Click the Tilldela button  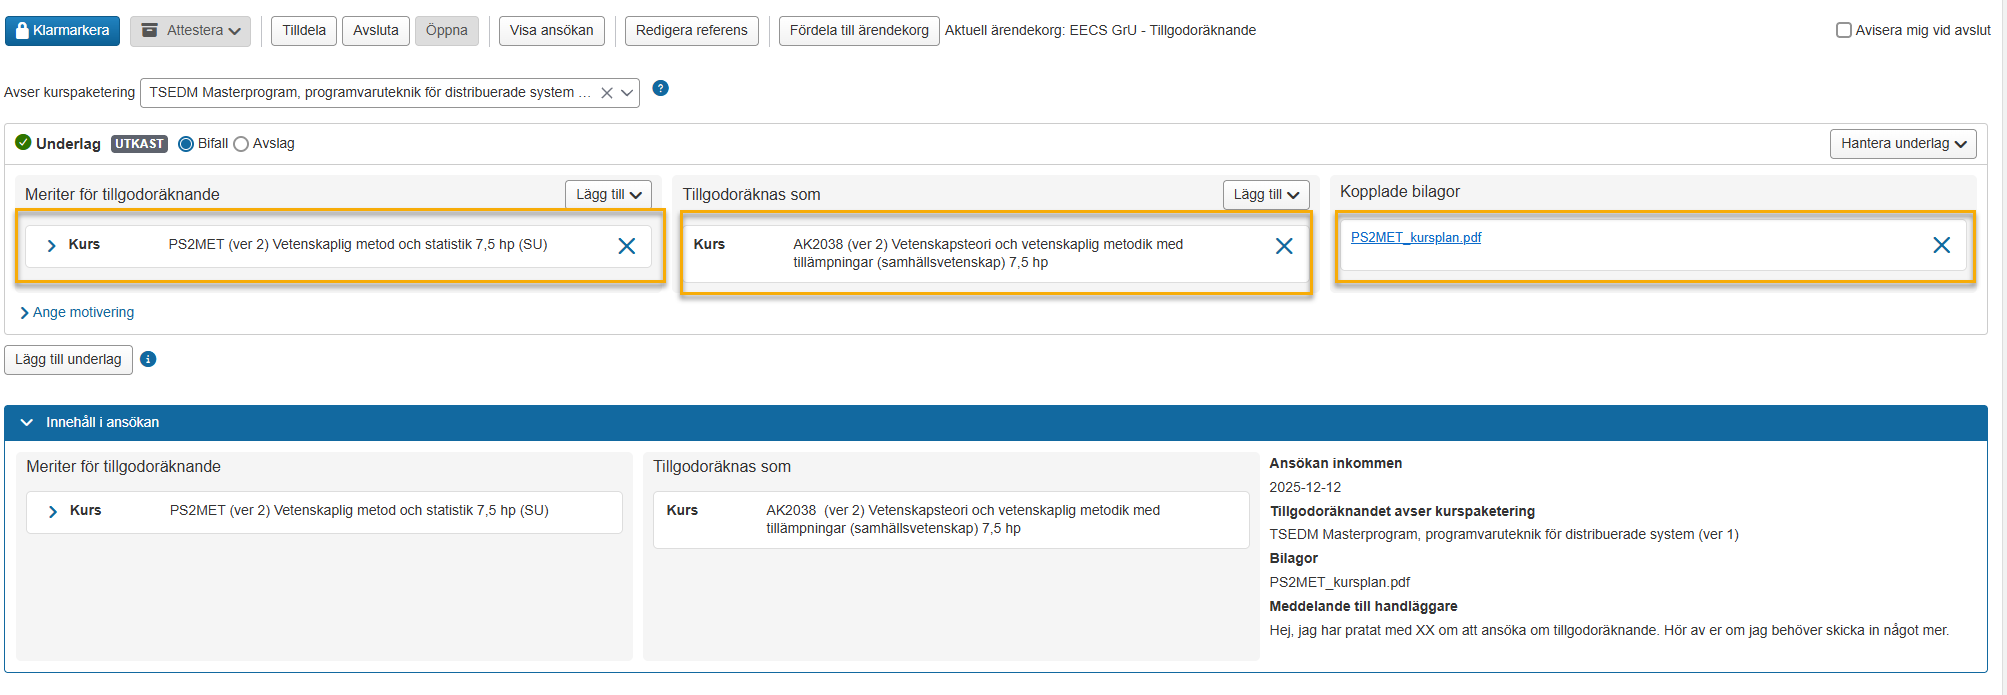tap(304, 31)
